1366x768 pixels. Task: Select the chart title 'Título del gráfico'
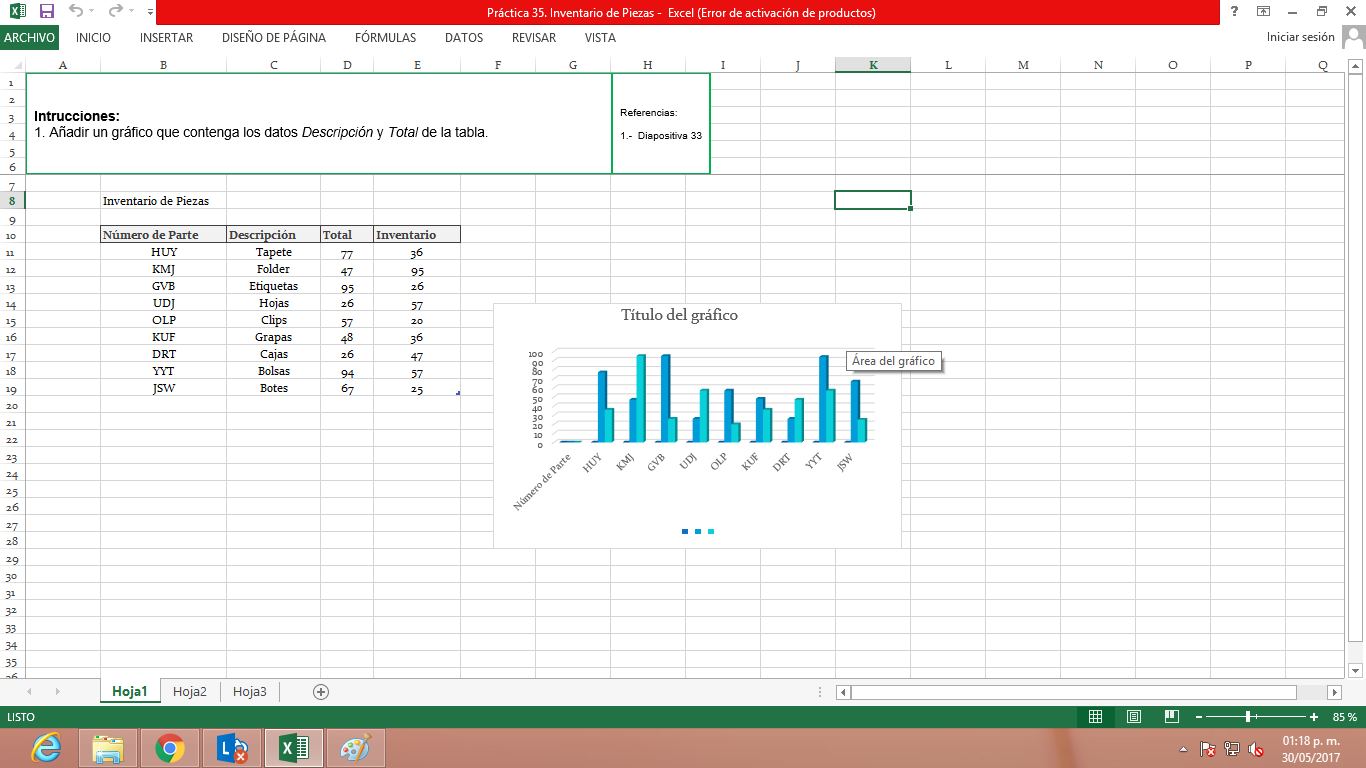pos(680,315)
